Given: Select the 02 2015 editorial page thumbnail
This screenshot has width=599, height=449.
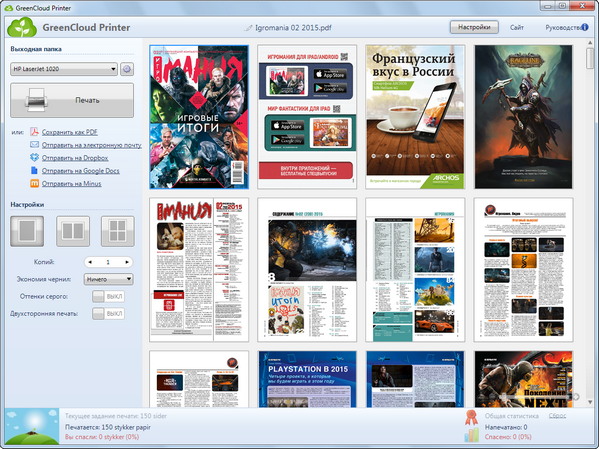Looking at the screenshot, I should [x=199, y=270].
